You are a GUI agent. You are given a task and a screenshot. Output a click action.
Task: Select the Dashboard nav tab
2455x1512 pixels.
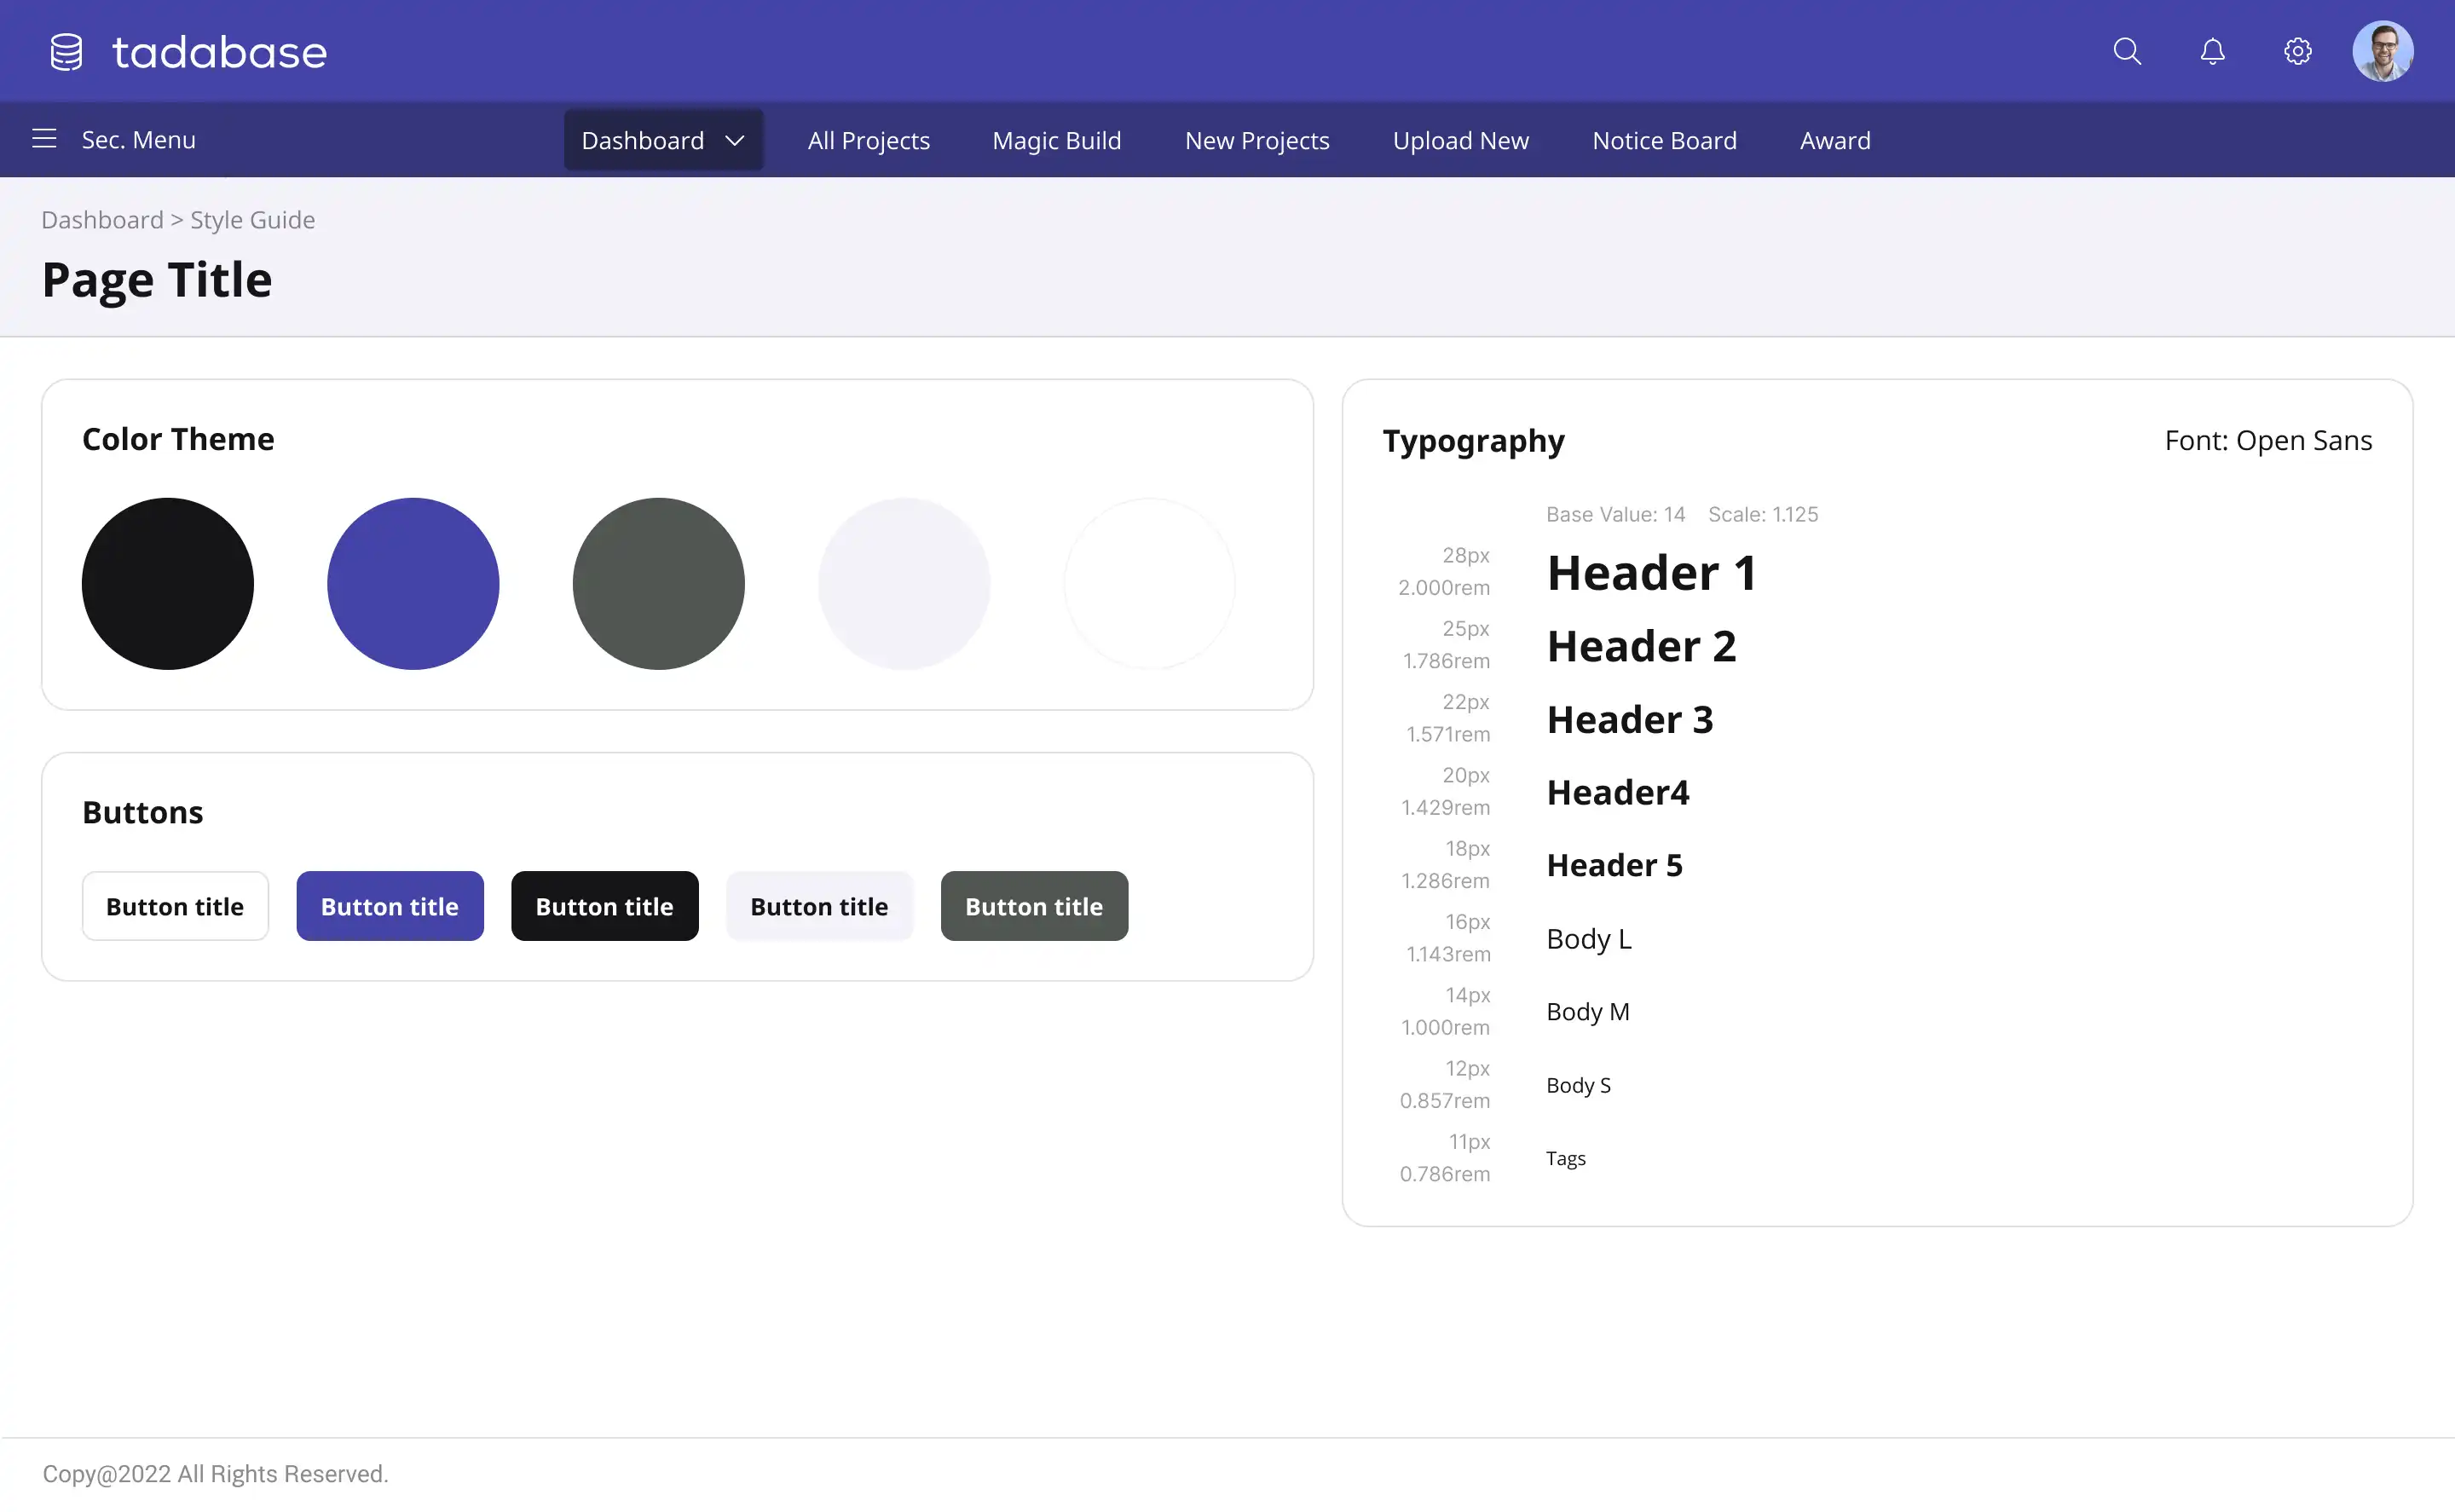[x=663, y=140]
